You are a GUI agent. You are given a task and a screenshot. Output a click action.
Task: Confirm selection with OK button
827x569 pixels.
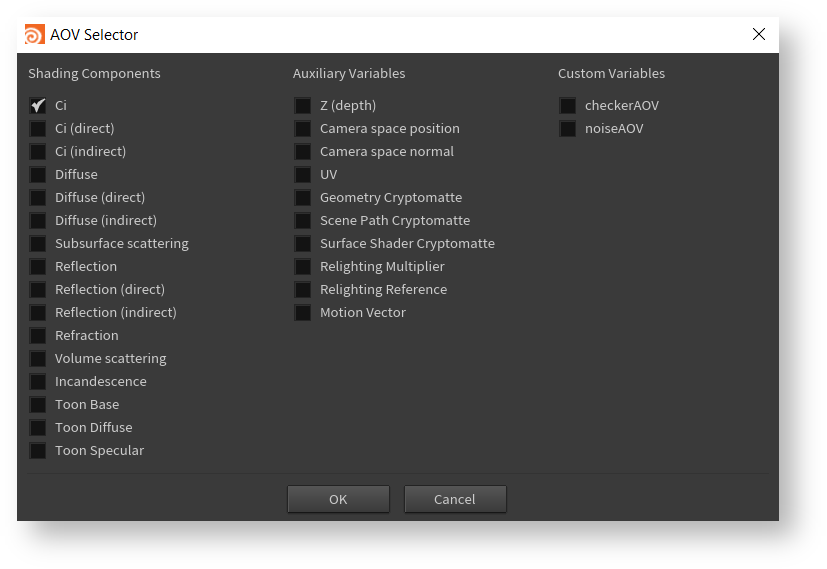(338, 499)
